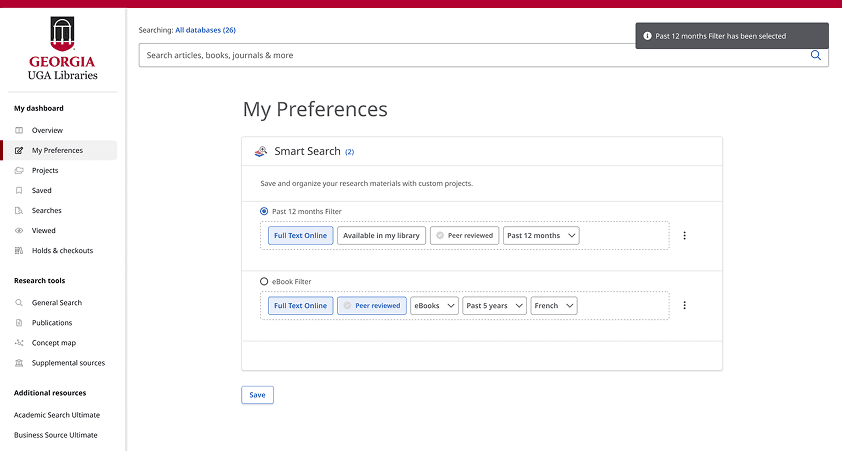842x451 pixels.
Task: Expand the Past 12 months dropdown
Action: tap(541, 236)
